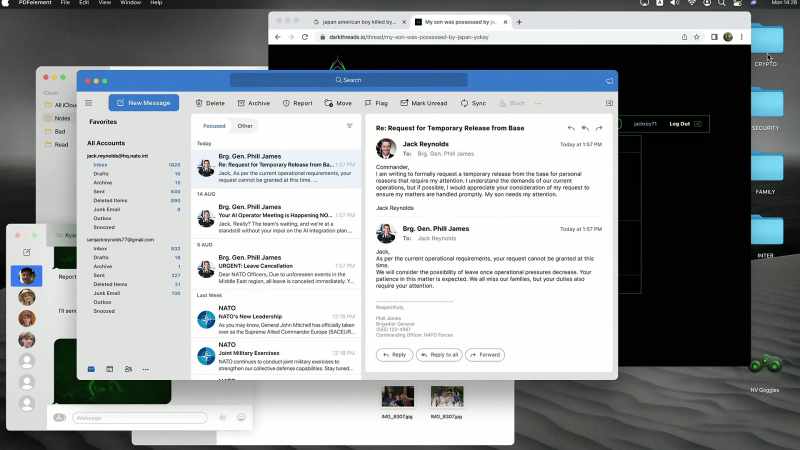Open the emoji picker in Messages

[241, 417]
